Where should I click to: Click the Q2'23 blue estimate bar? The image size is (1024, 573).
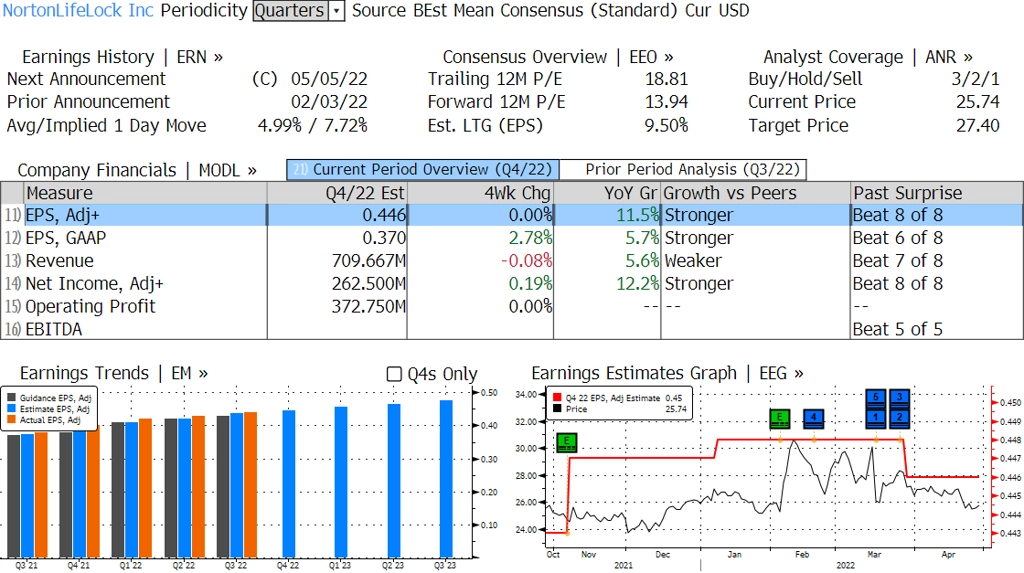(x=394, y=481)
